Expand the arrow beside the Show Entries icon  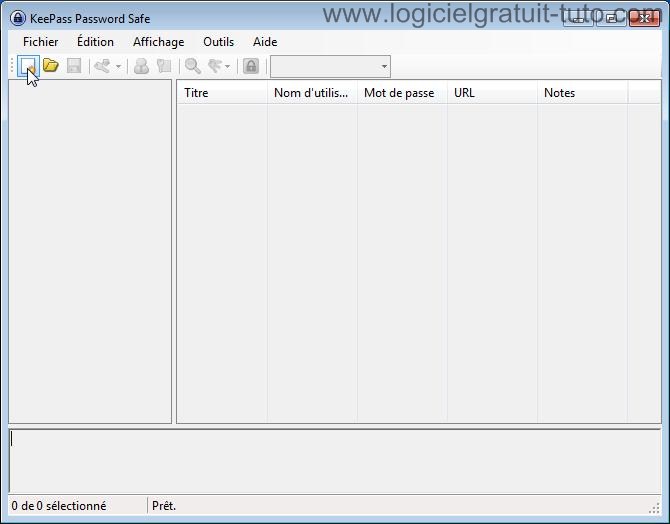tap(227, 67)
